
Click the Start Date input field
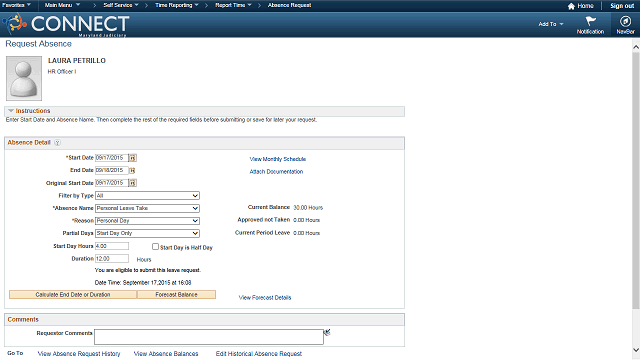111,158
